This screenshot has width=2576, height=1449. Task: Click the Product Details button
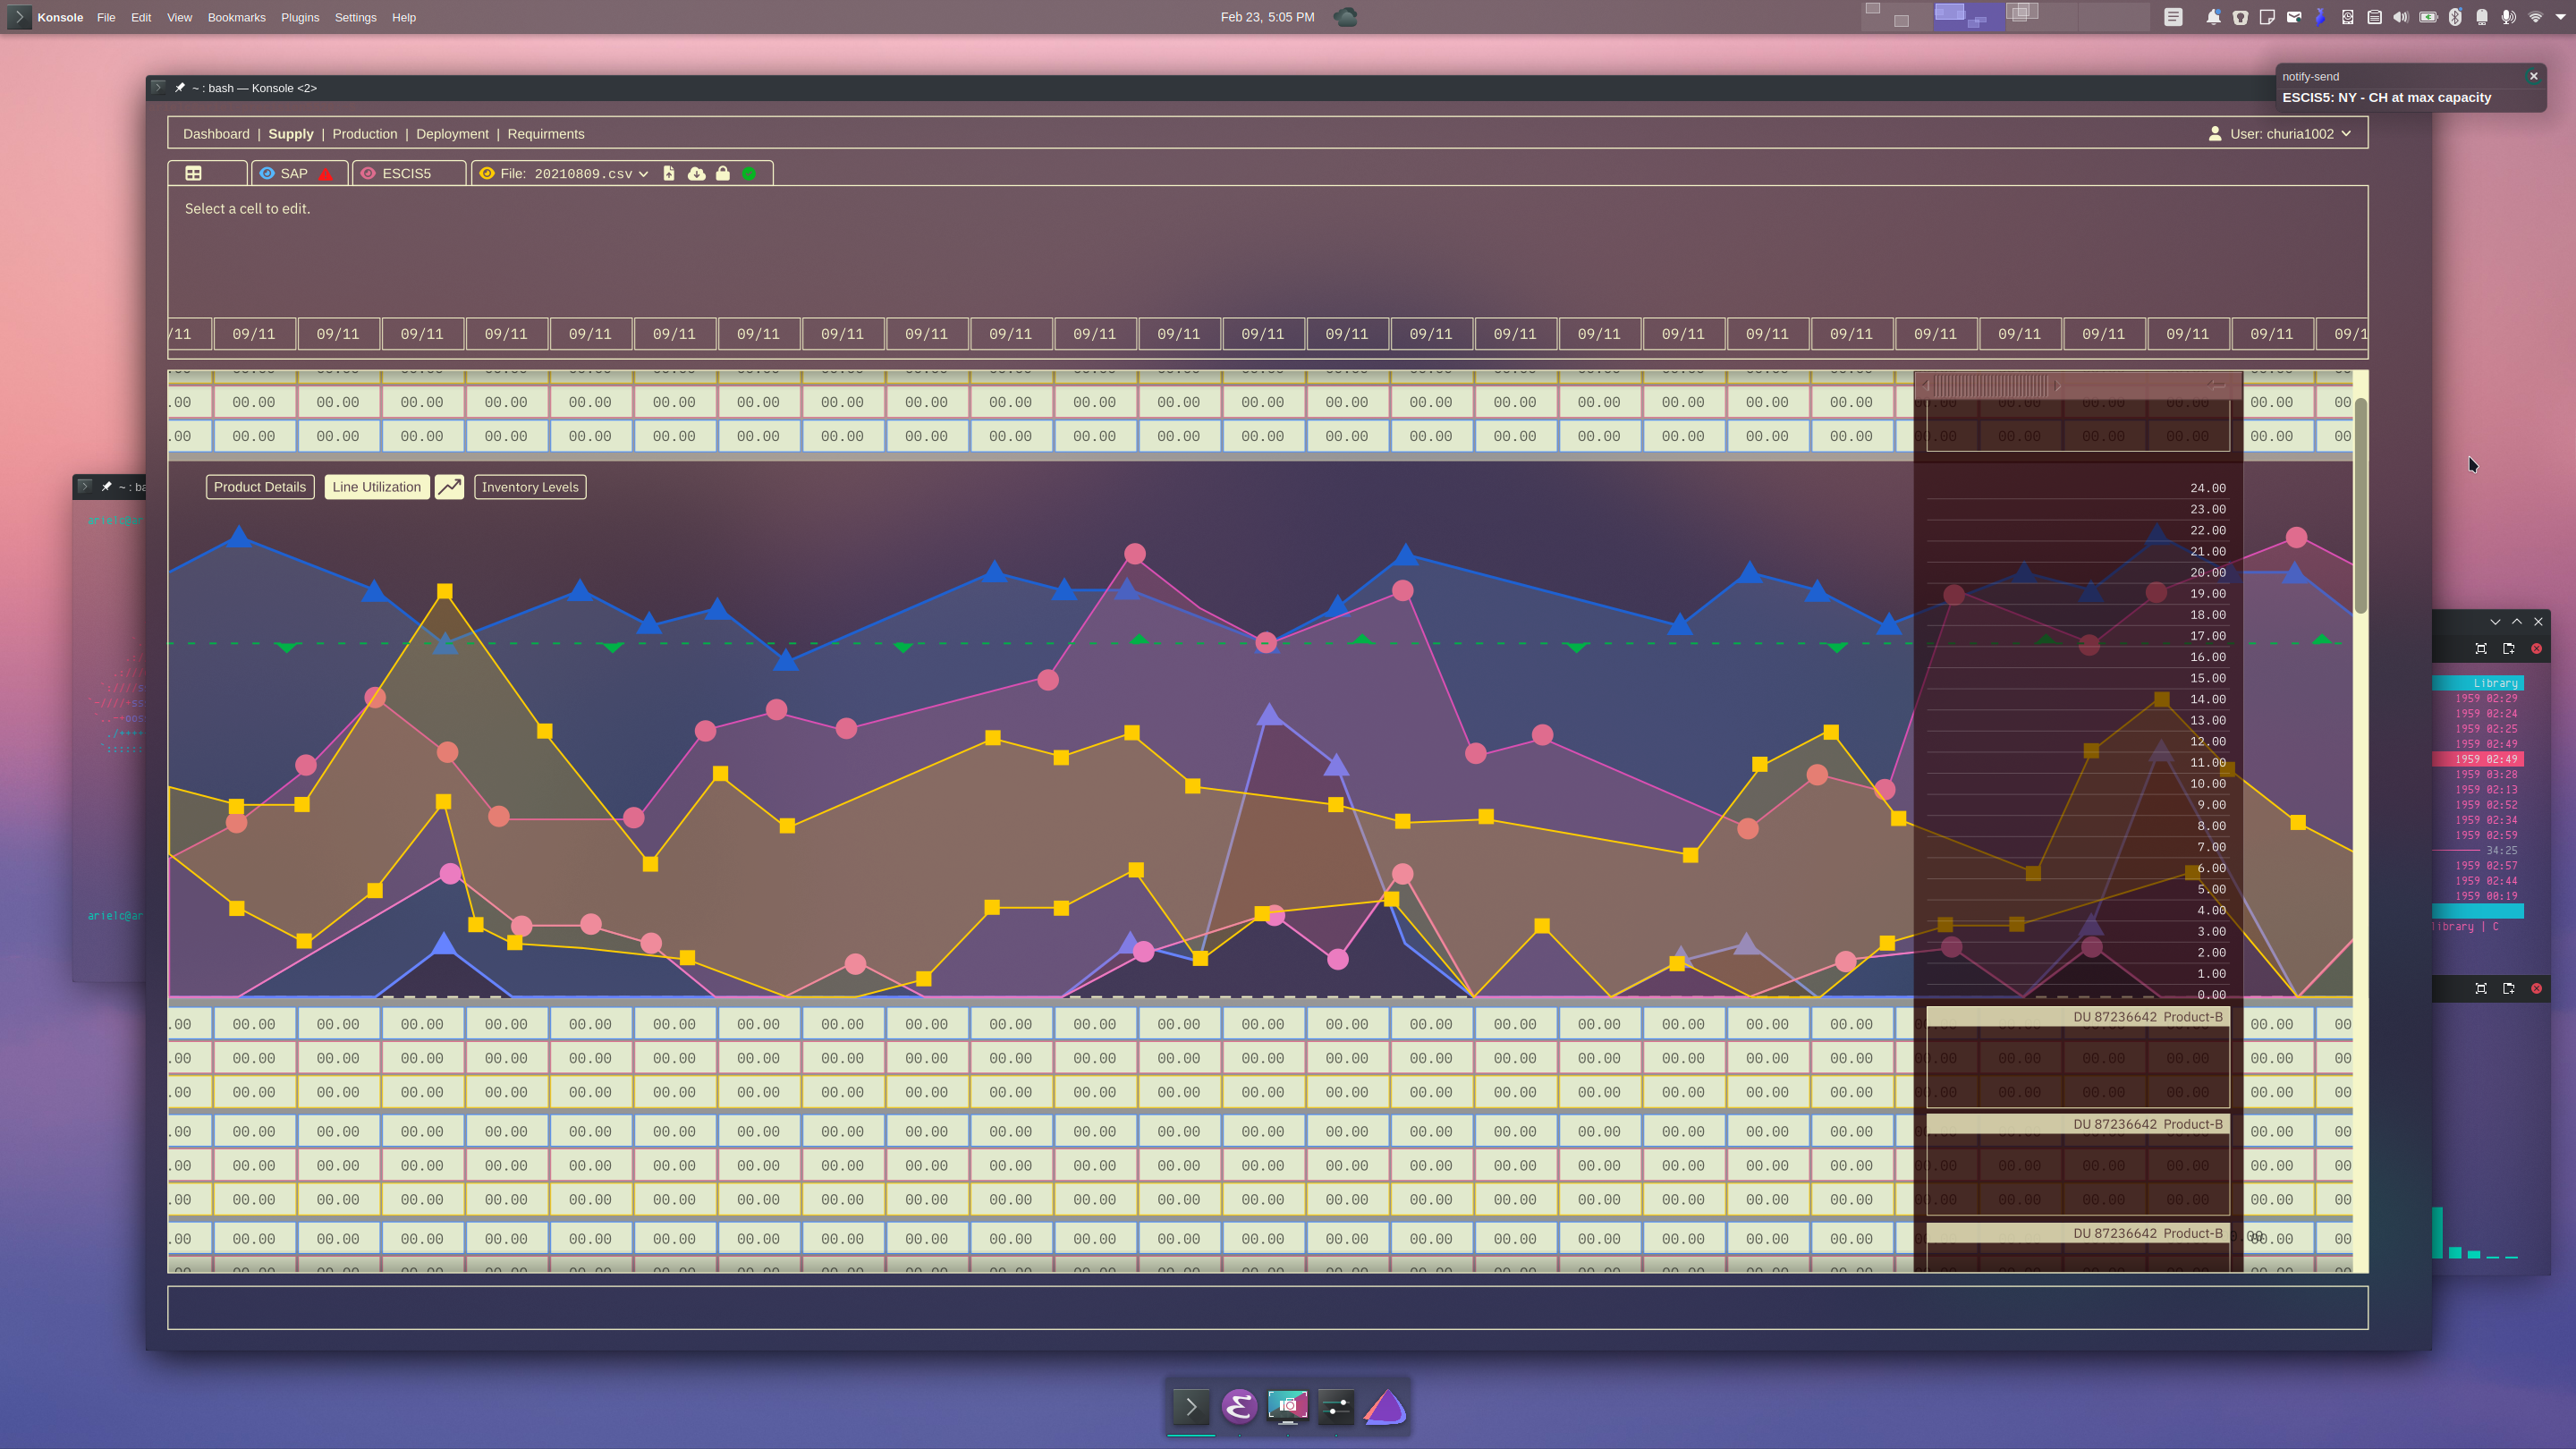coord(260,487)
